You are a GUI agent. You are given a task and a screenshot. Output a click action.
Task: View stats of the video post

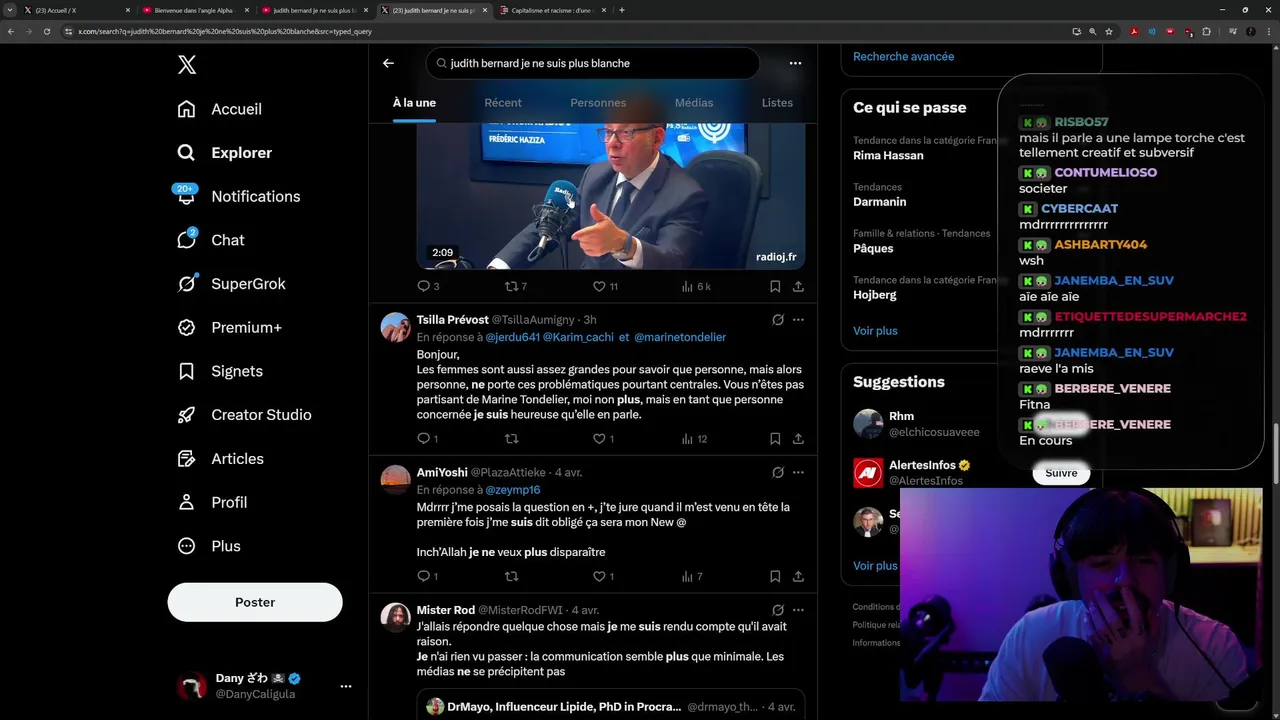point(696,286)
